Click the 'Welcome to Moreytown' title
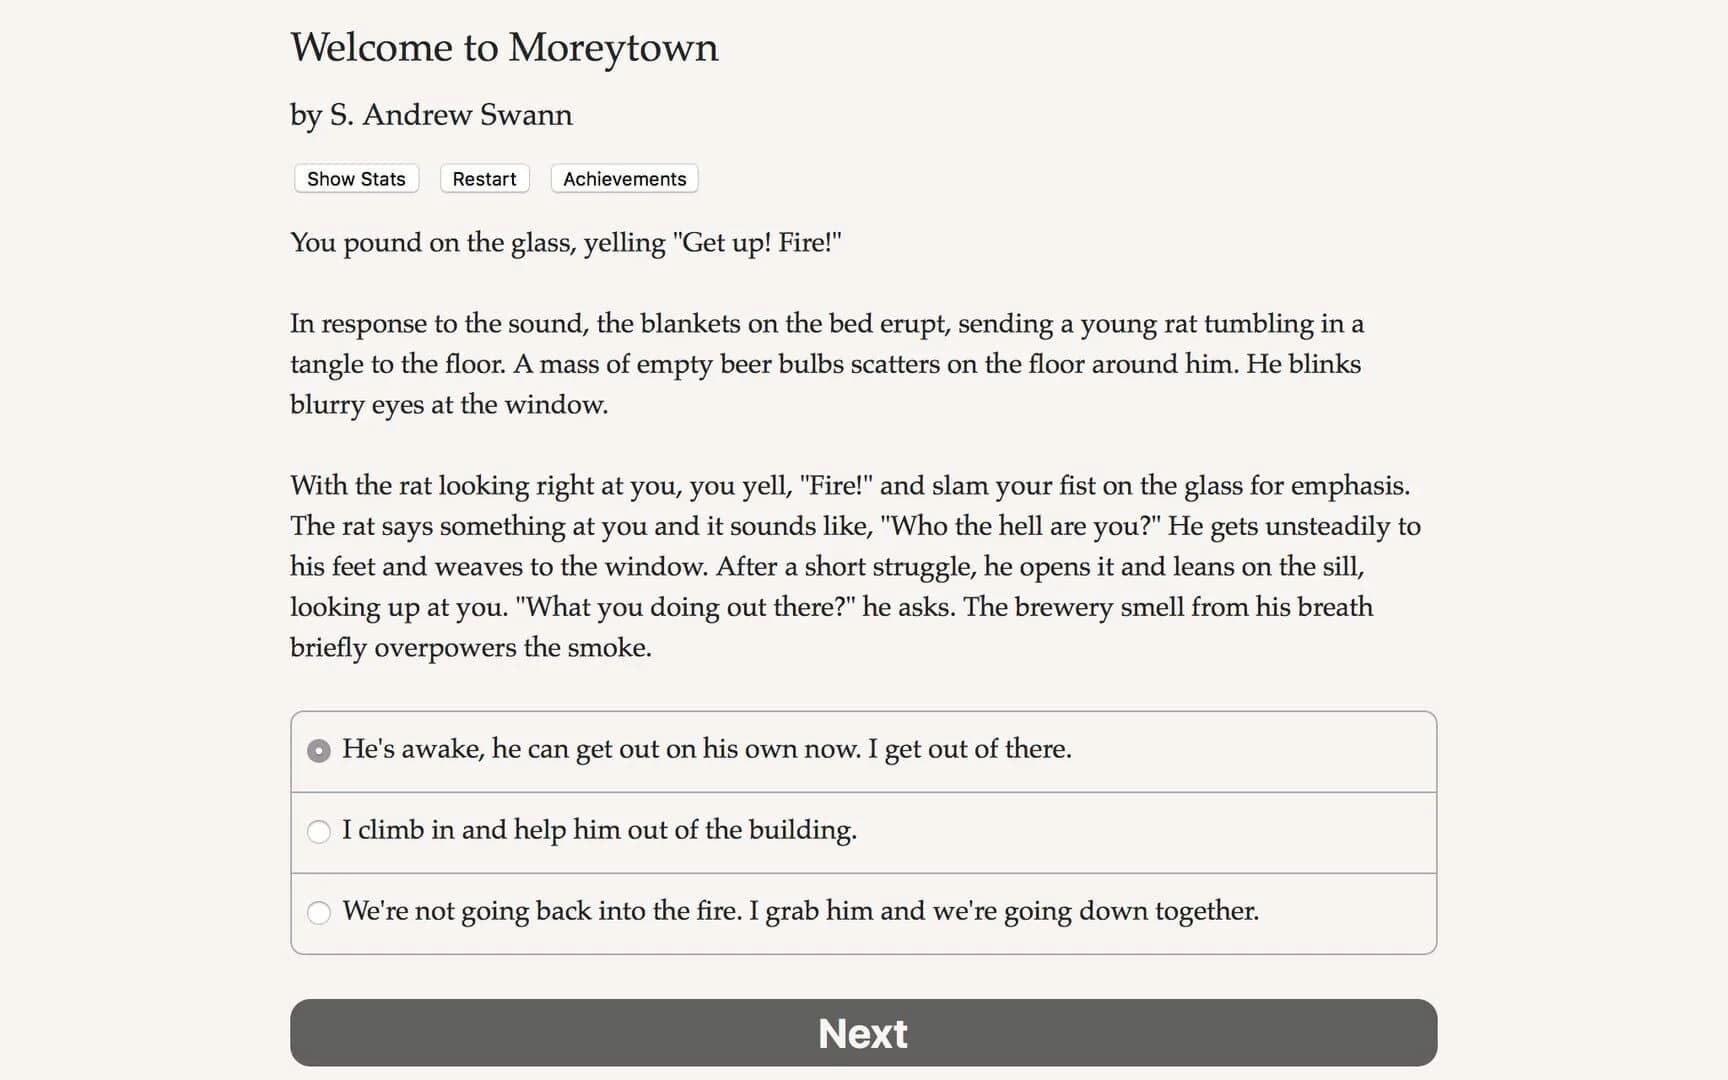 [x=504, y=47]
